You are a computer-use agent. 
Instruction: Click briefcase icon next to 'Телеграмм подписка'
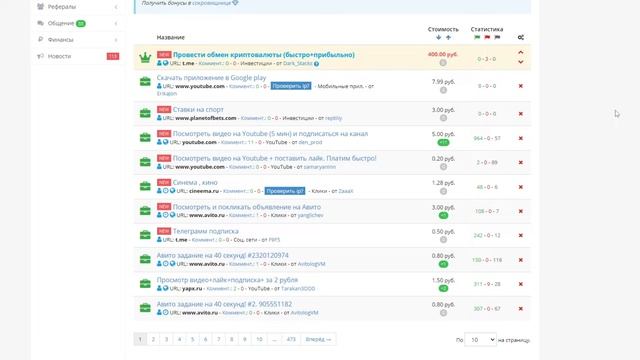tap(145, 235)
